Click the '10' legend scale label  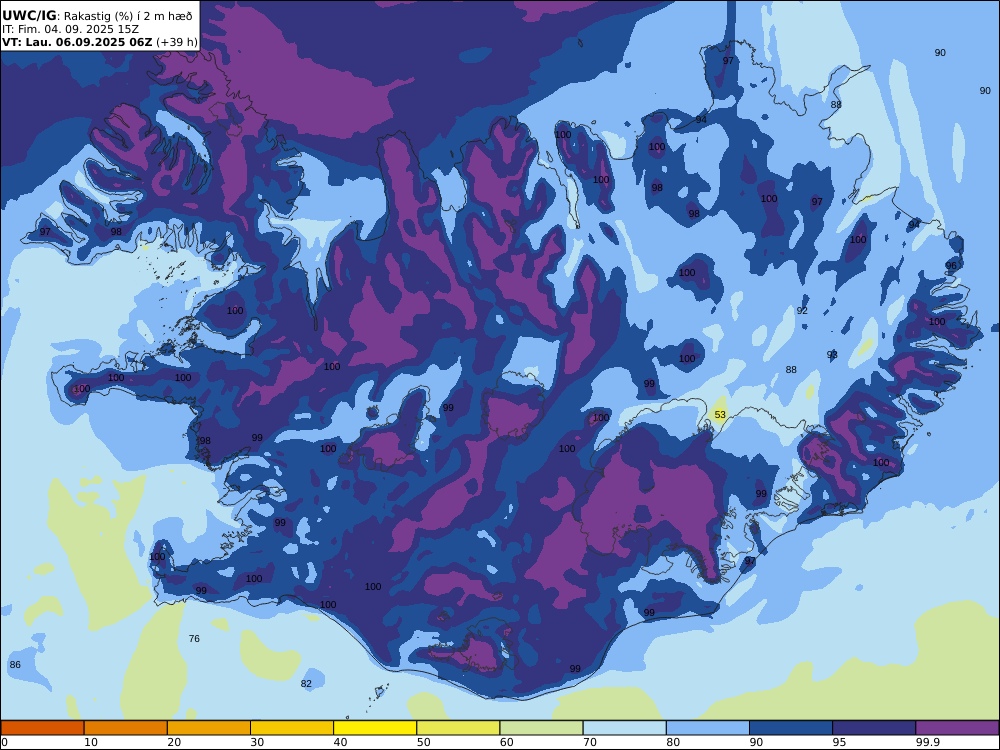point(91,742)
